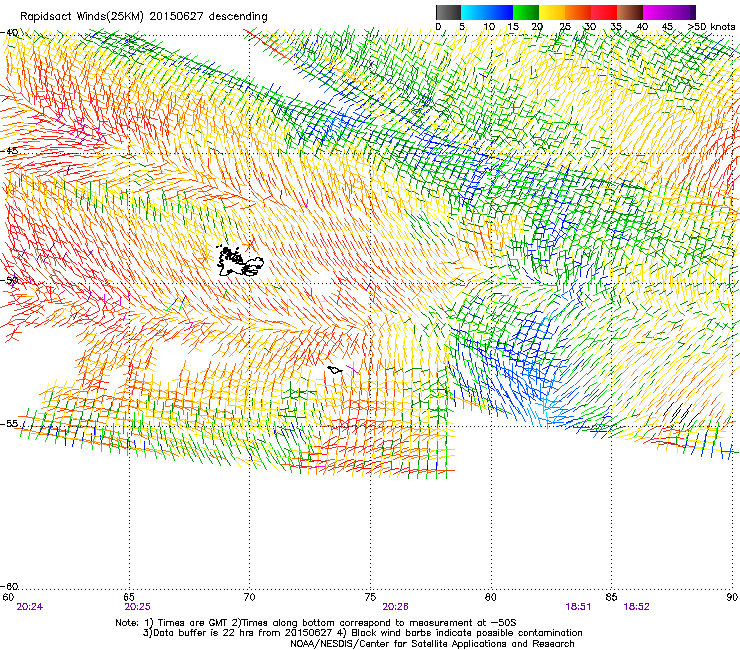Viewport: 740px width, 650px height.
Task: Click the blue 10-15 knots color segment
Action: coord(500,12)
